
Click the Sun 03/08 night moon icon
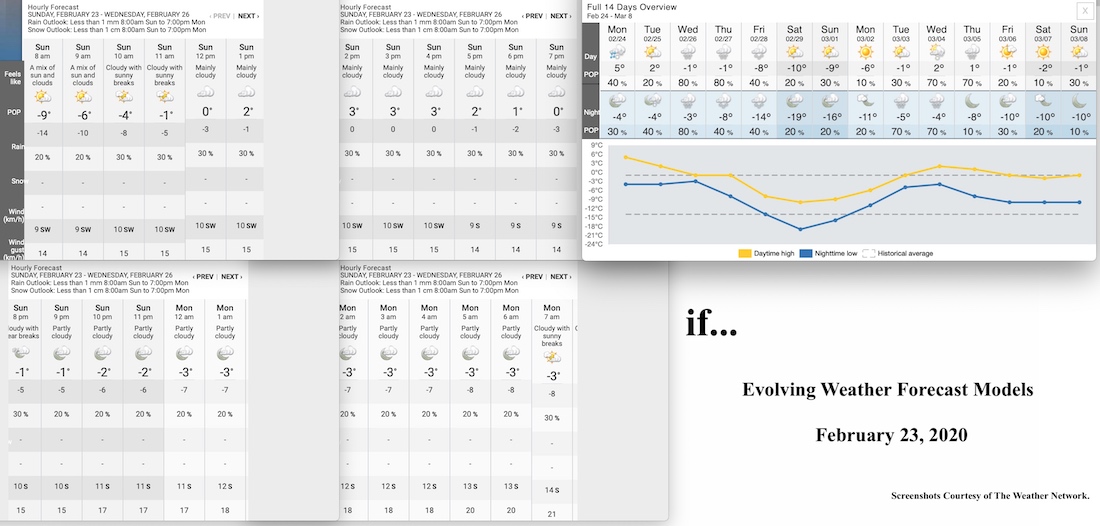[1079, 101]
